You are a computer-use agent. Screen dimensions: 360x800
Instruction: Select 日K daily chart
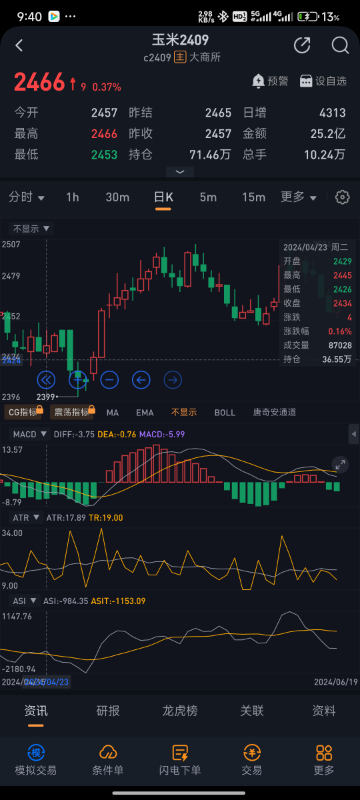tap(164, 198)
